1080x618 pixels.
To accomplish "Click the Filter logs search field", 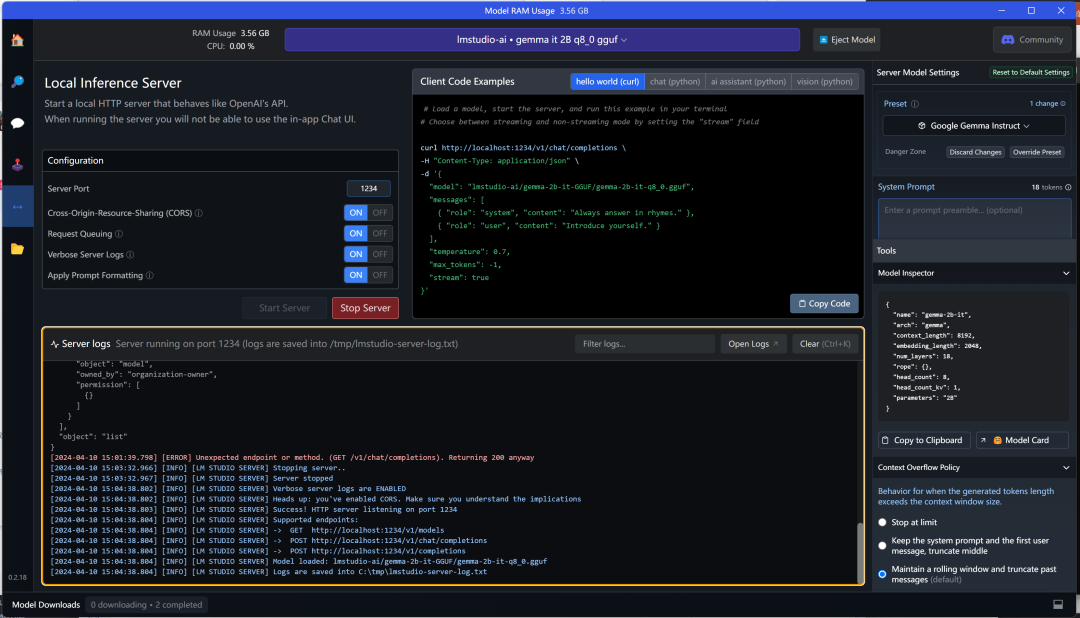I will click(x=645, y=344).
